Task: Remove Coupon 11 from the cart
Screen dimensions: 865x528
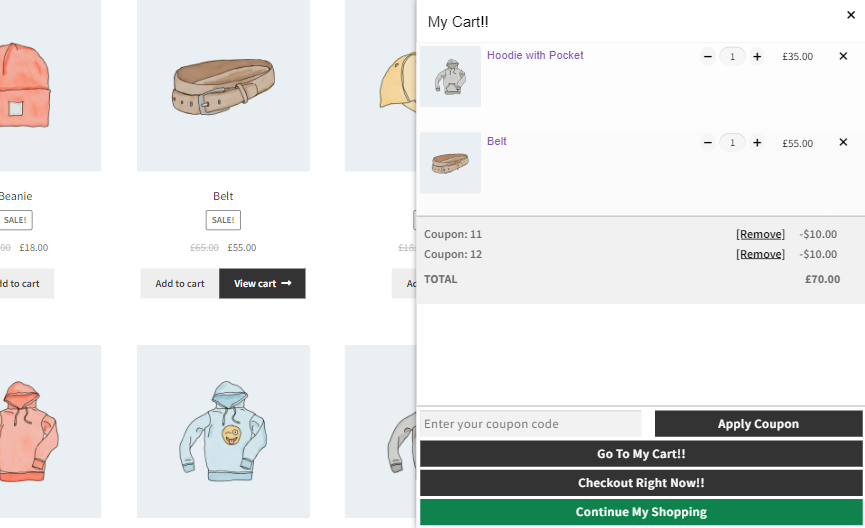Action: 760,234
